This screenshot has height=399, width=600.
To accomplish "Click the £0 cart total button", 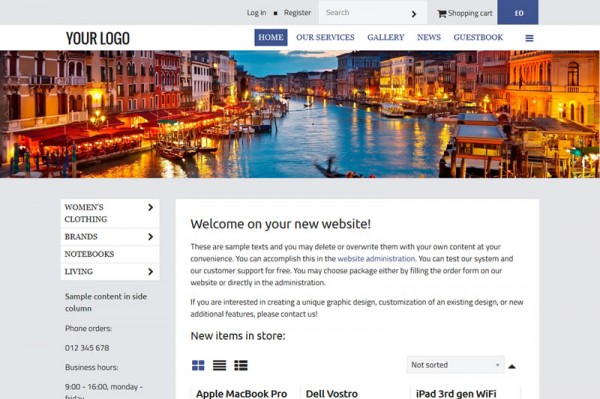I will [518, 13].
